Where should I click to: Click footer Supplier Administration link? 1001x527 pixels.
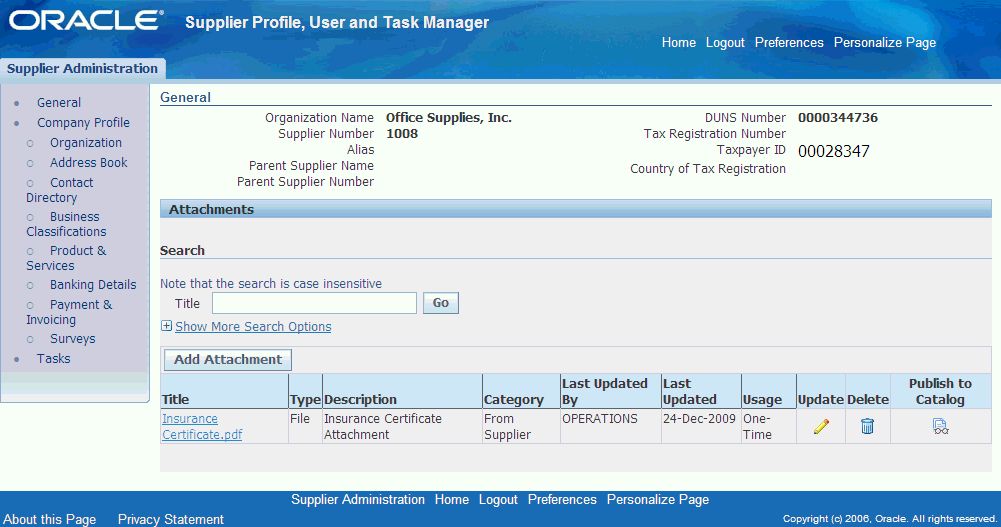(358, 500)
